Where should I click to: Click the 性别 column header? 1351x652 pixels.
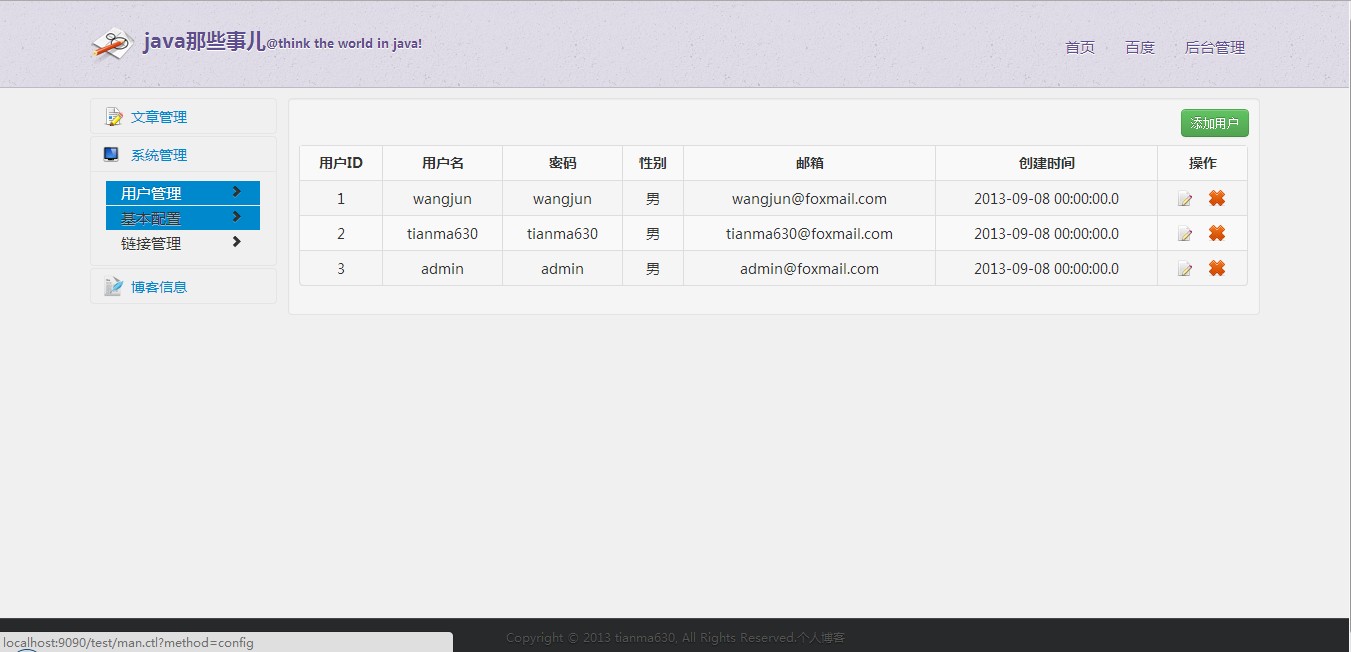click(653, 163)
